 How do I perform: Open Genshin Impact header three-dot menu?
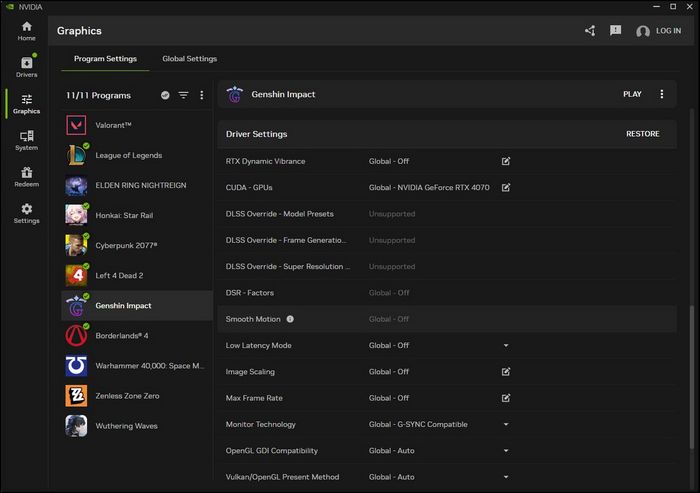(662, 94)
